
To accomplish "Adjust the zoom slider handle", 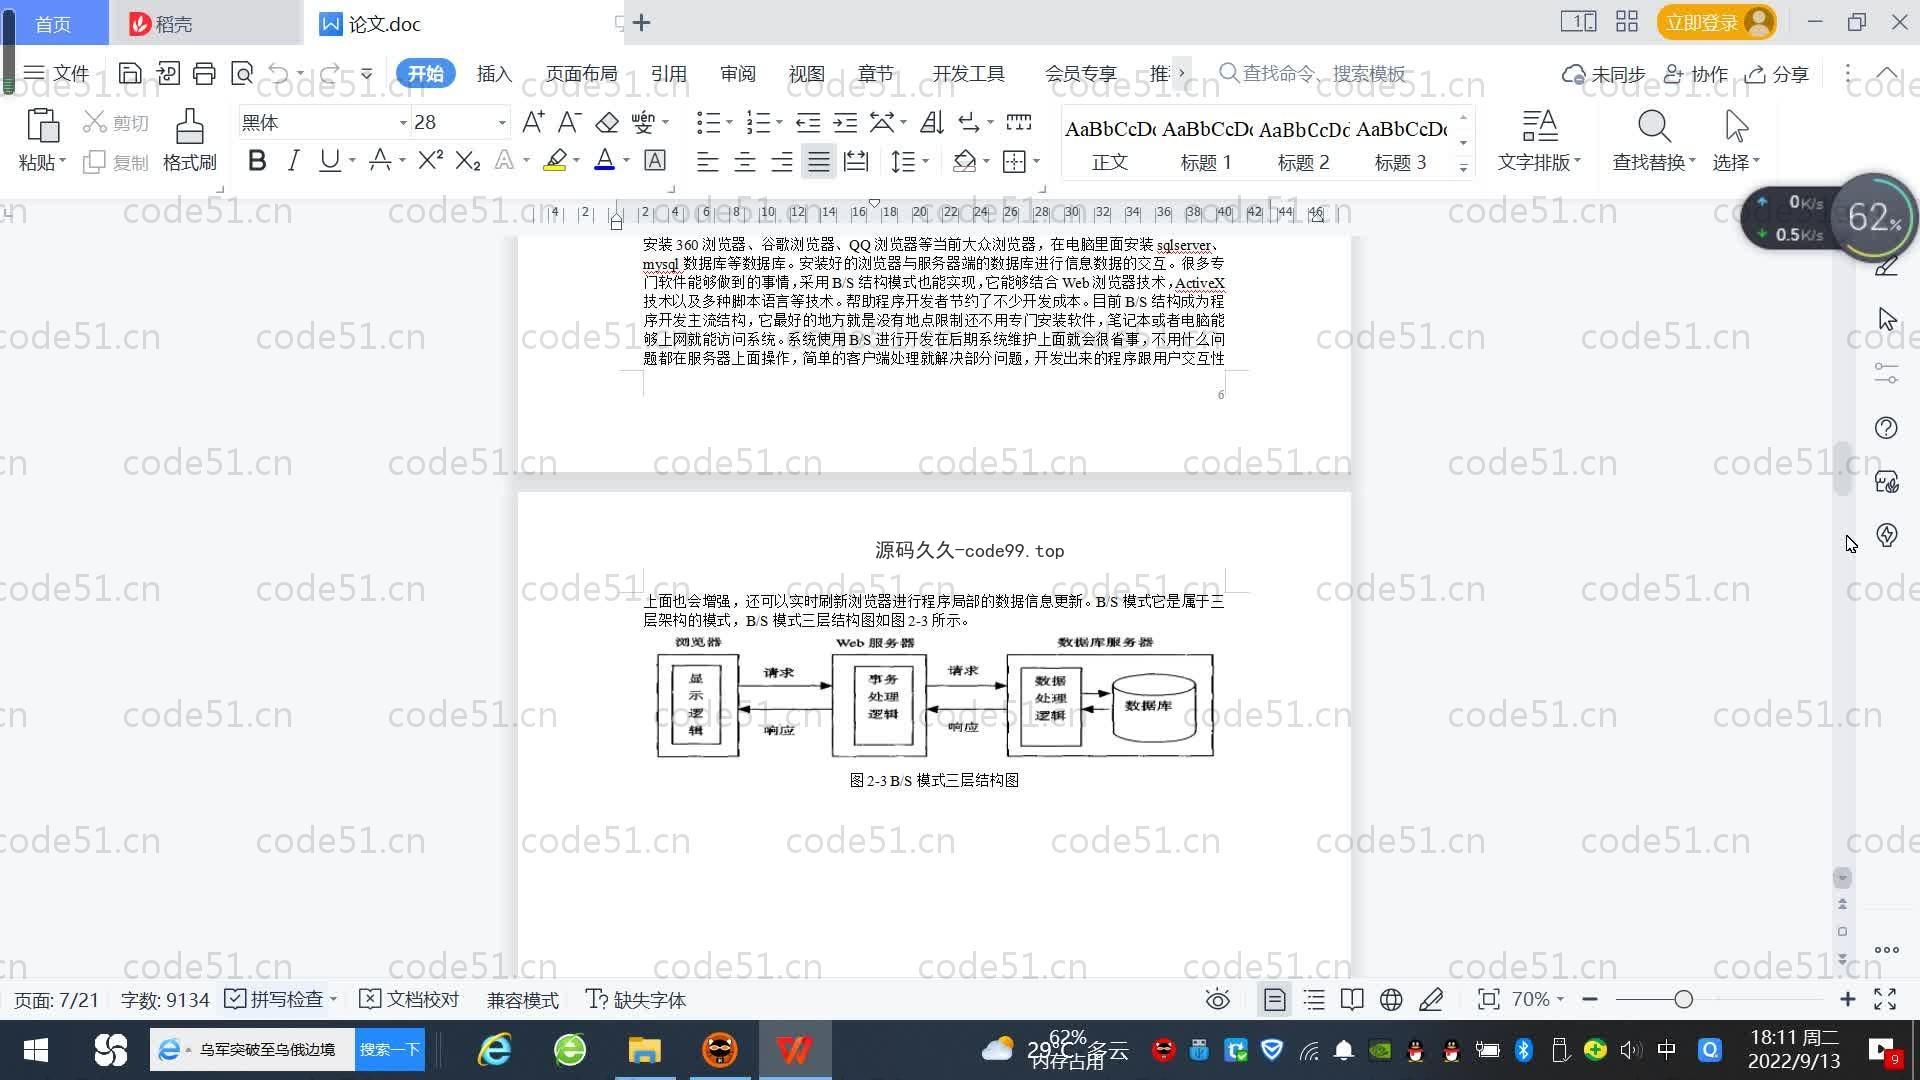I will (x=1683, y=999).
